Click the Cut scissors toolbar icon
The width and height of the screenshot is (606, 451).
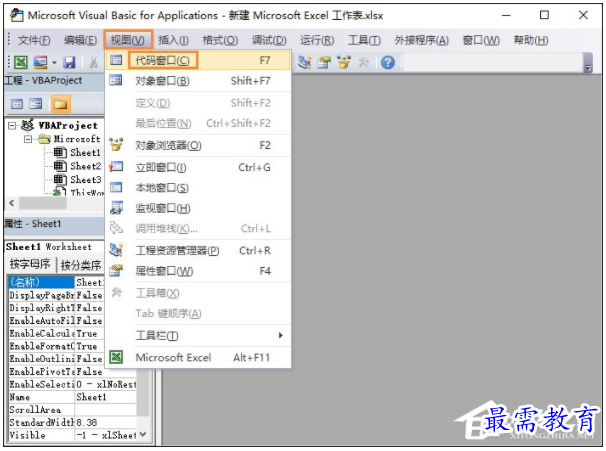pyautogui.click(x=94, y=62)
